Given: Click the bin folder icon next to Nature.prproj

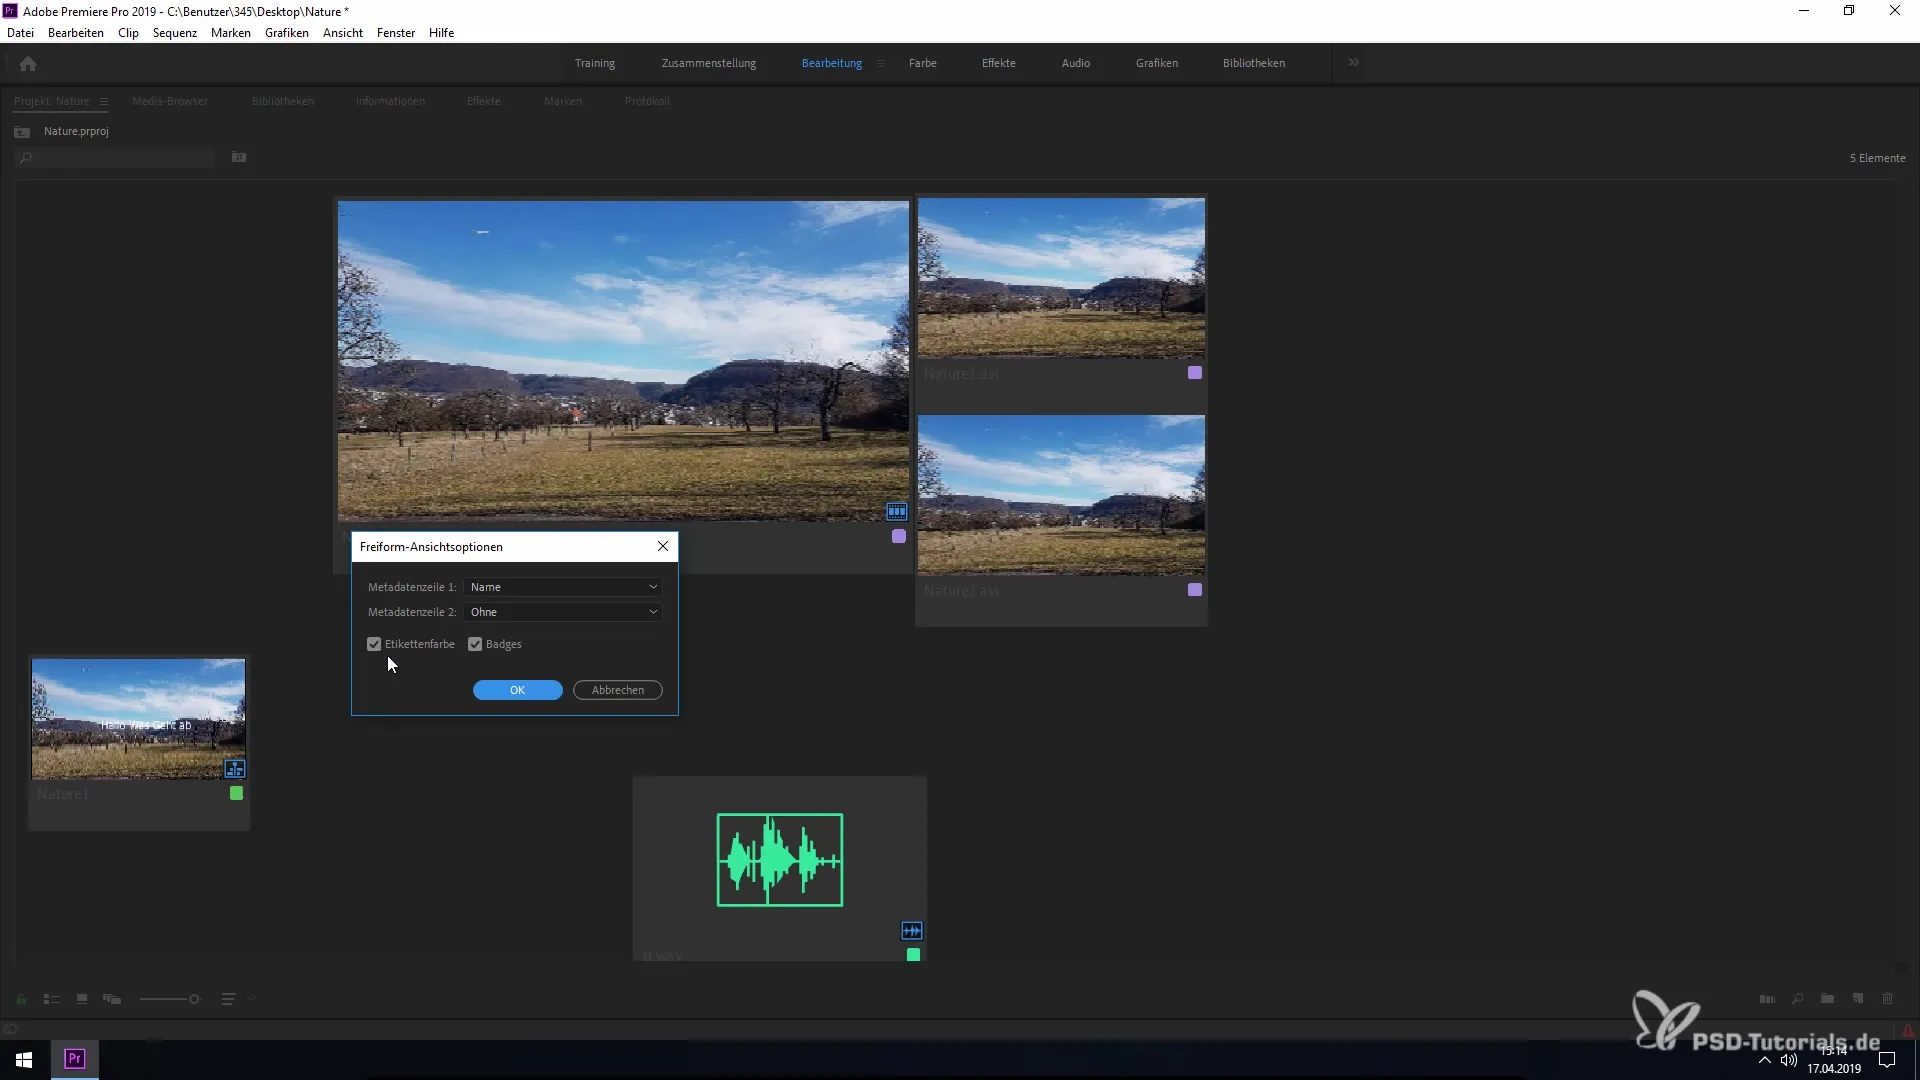Looking at the screenshot, I should (22, 132).
